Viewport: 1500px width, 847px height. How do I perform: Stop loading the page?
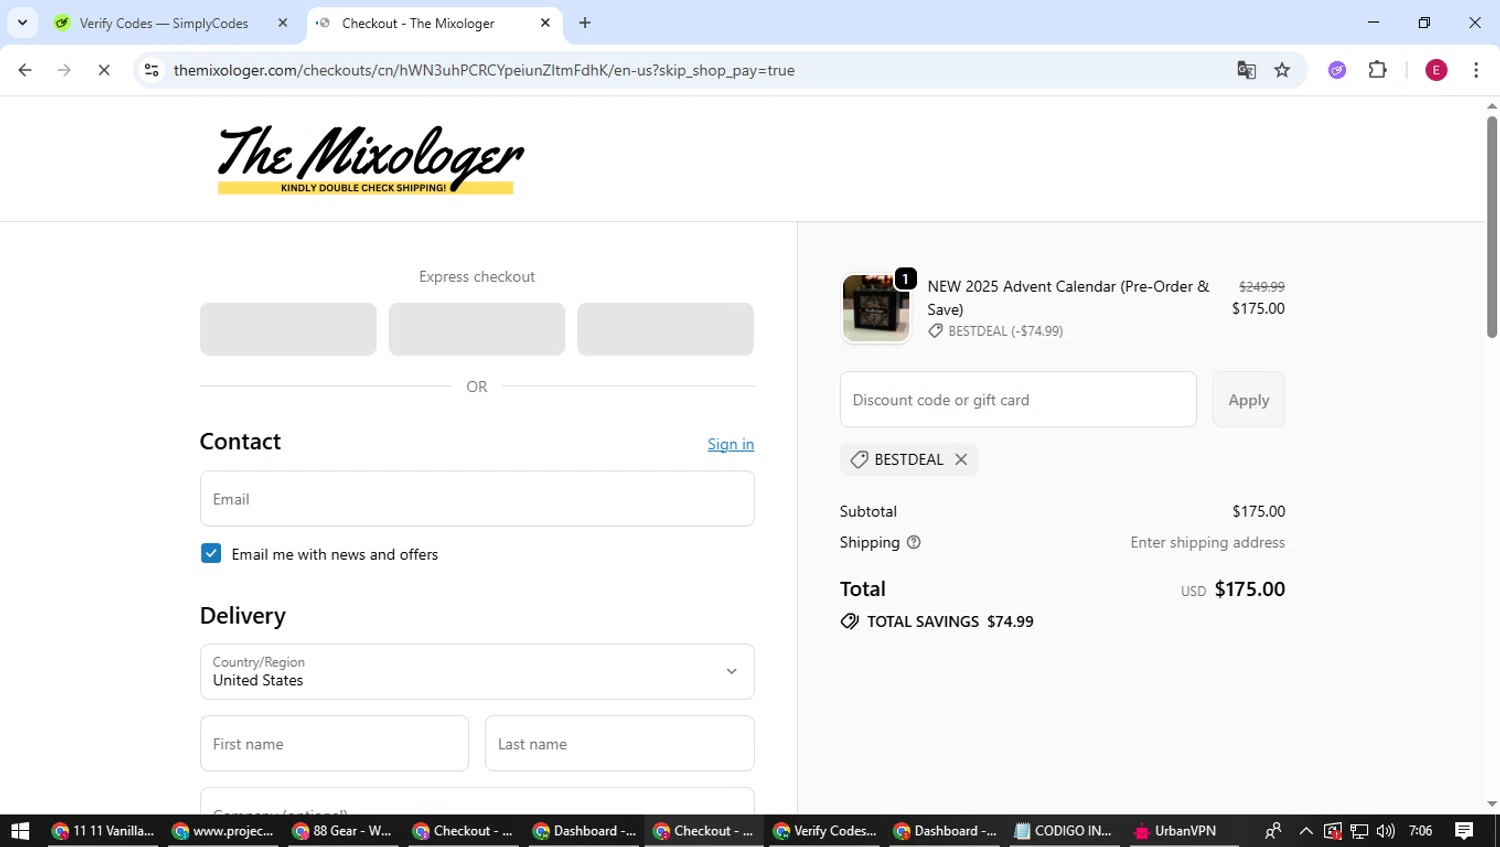[104, 70]
